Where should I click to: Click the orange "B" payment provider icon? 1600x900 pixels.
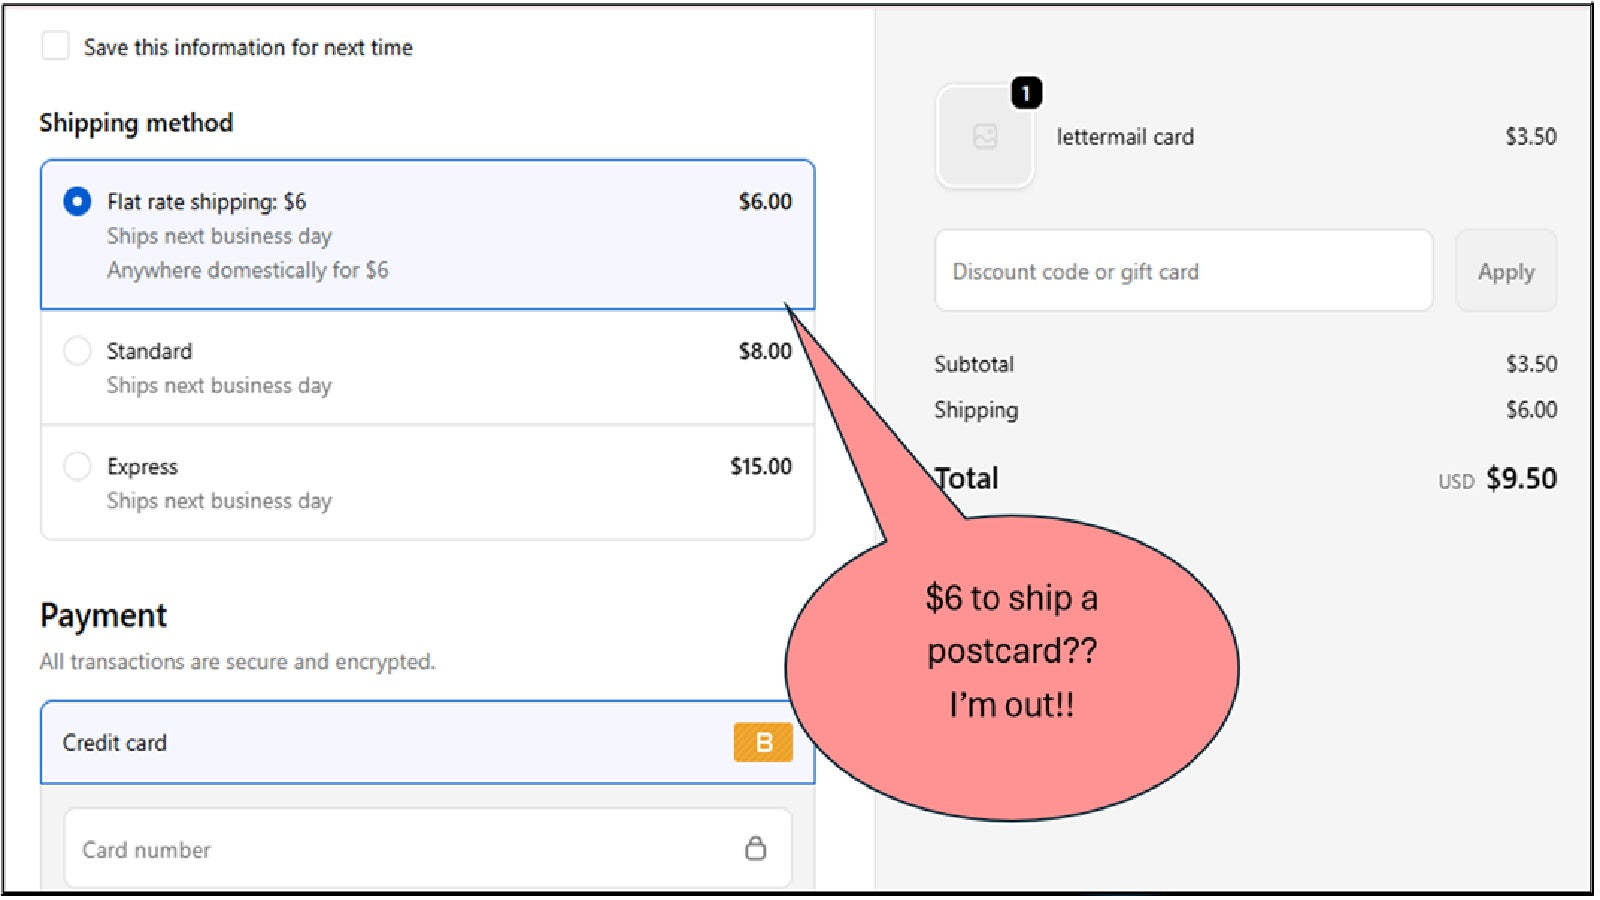764,743
